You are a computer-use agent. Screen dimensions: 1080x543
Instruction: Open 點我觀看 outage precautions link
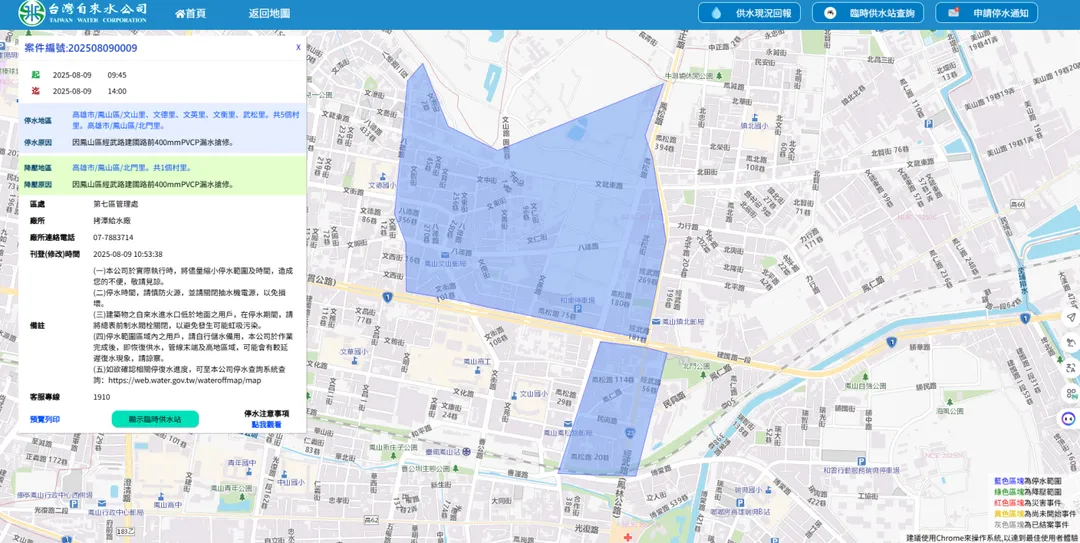pyautogui.click(x=267, y=424)
